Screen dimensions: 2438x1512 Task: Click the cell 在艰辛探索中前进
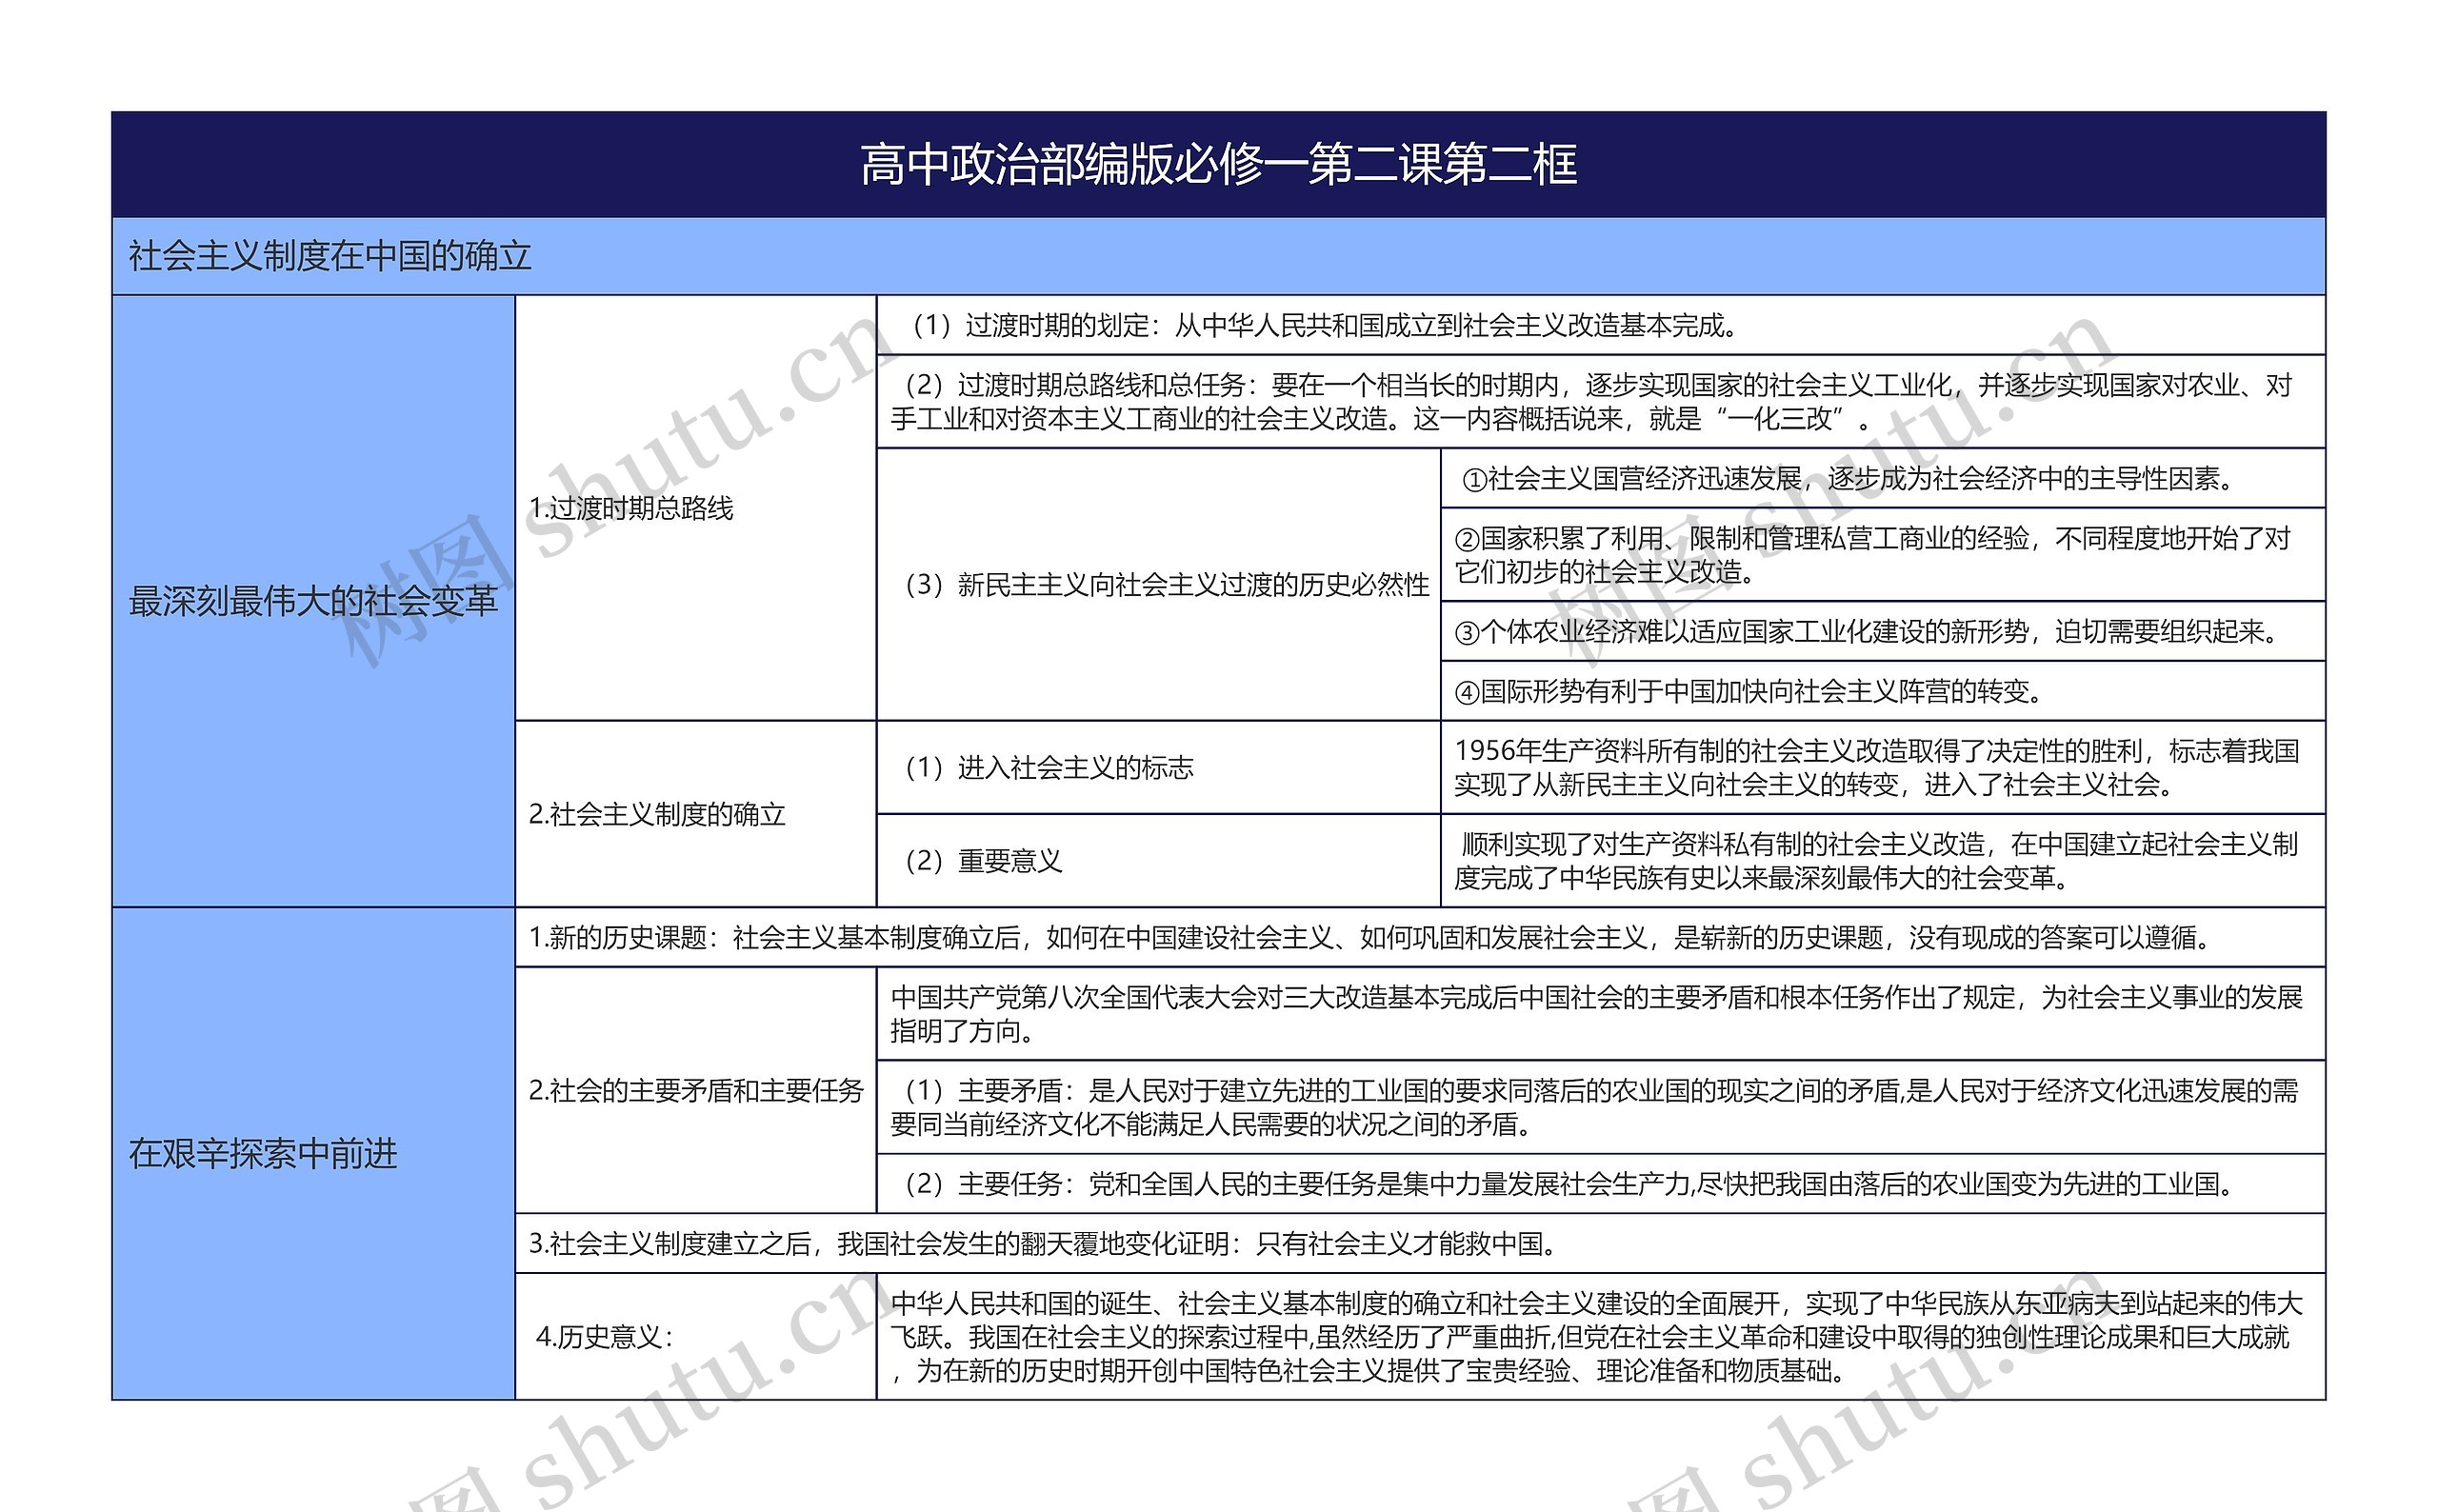pos(313,1153)
